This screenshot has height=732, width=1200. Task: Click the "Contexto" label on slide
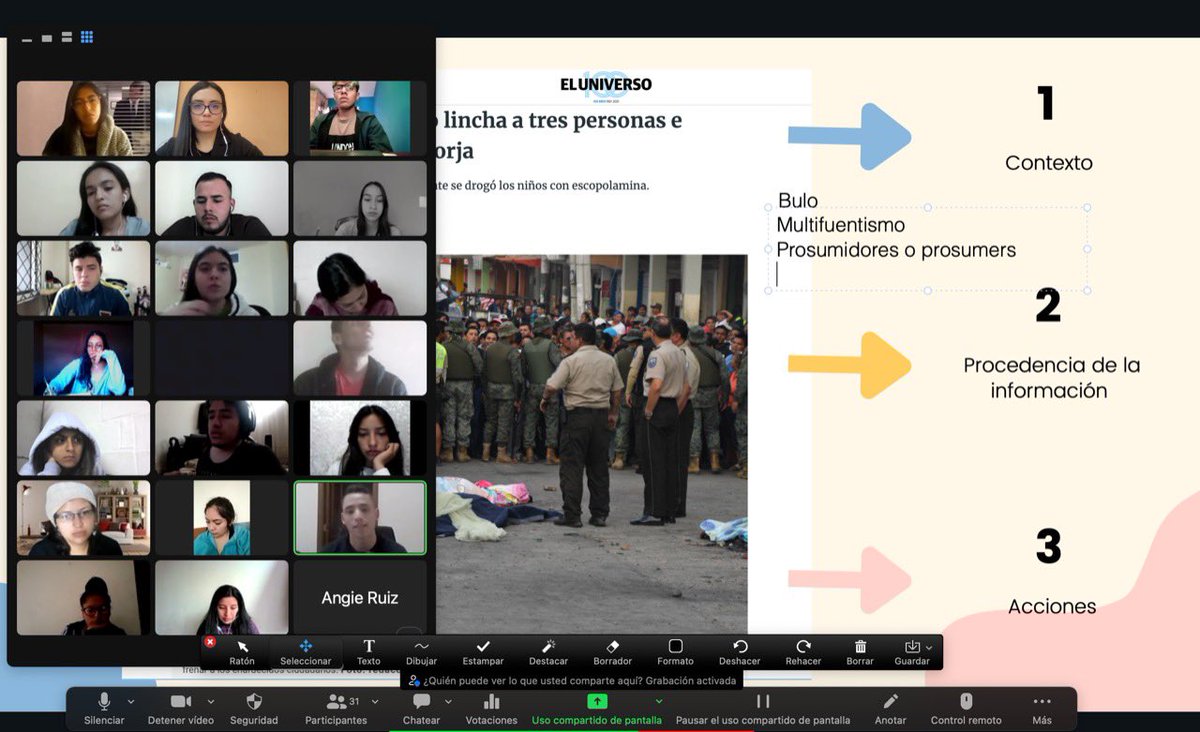pos(1049,163)
